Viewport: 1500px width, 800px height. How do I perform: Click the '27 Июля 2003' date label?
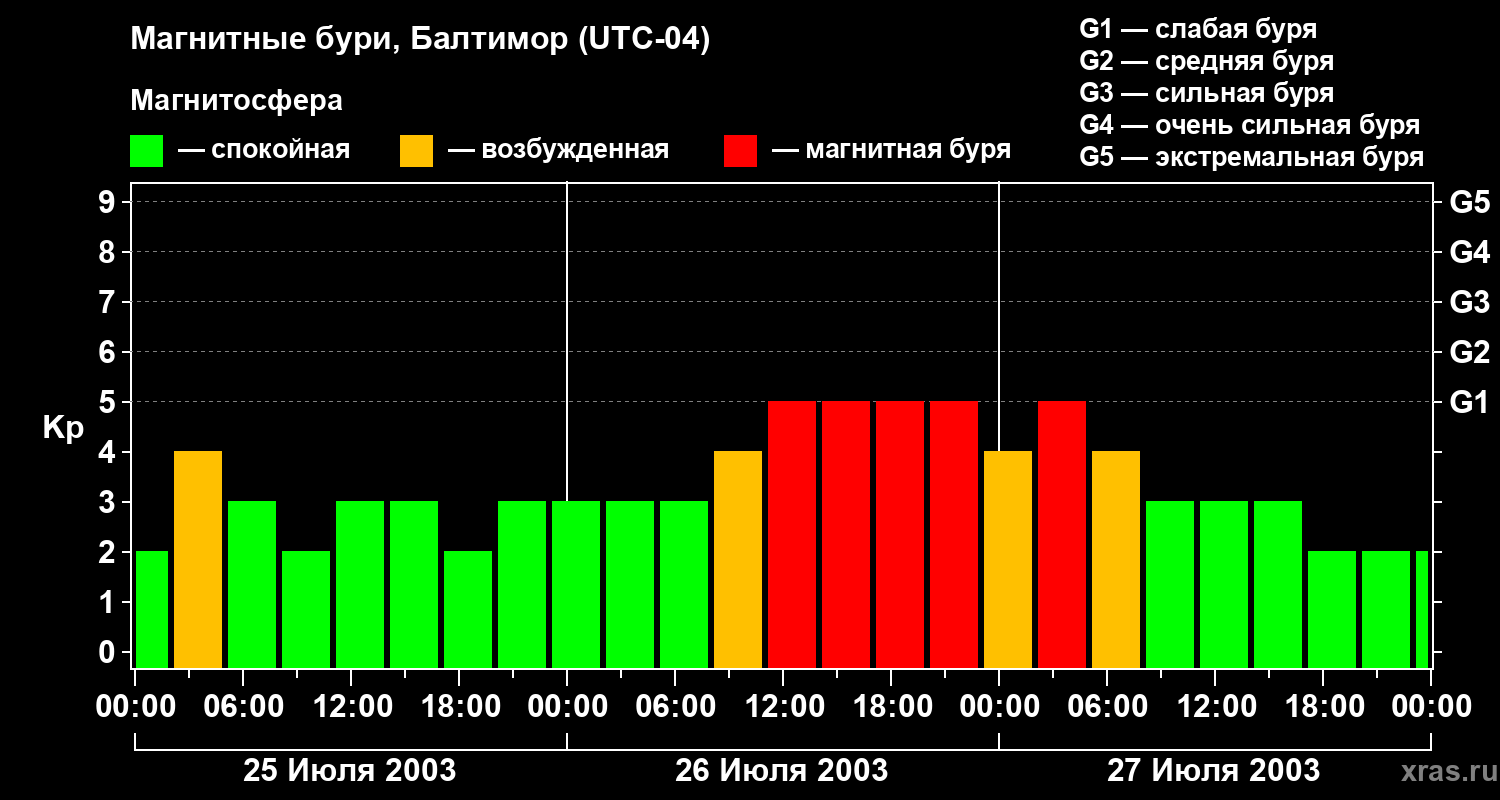click(x=1213, y=771)
